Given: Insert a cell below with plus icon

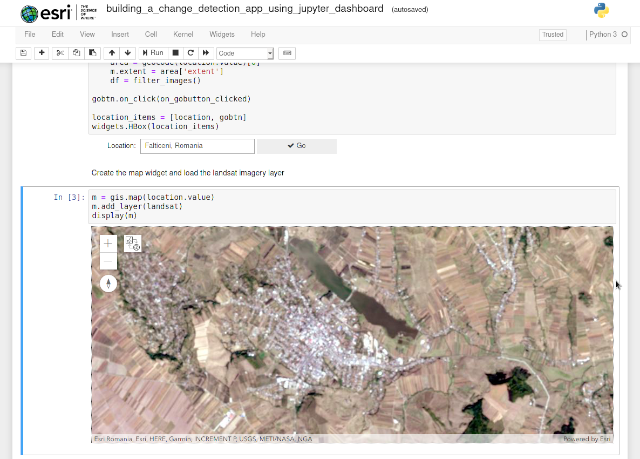Looking at the screenshot, I should (42, 53).
